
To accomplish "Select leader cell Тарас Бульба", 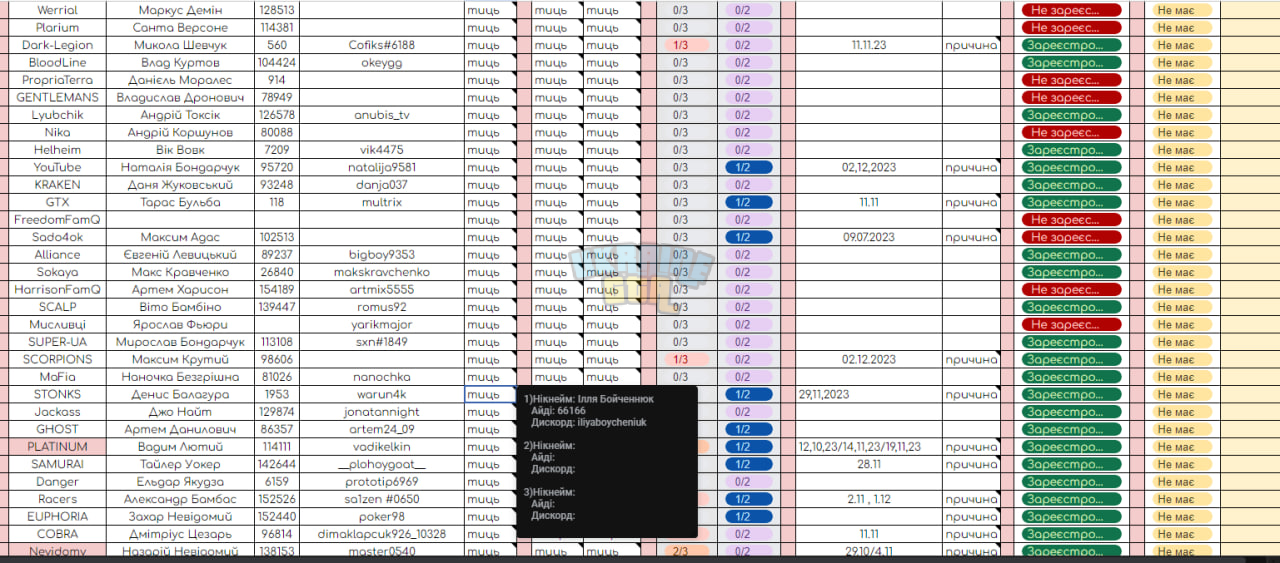I will [180, 202].
